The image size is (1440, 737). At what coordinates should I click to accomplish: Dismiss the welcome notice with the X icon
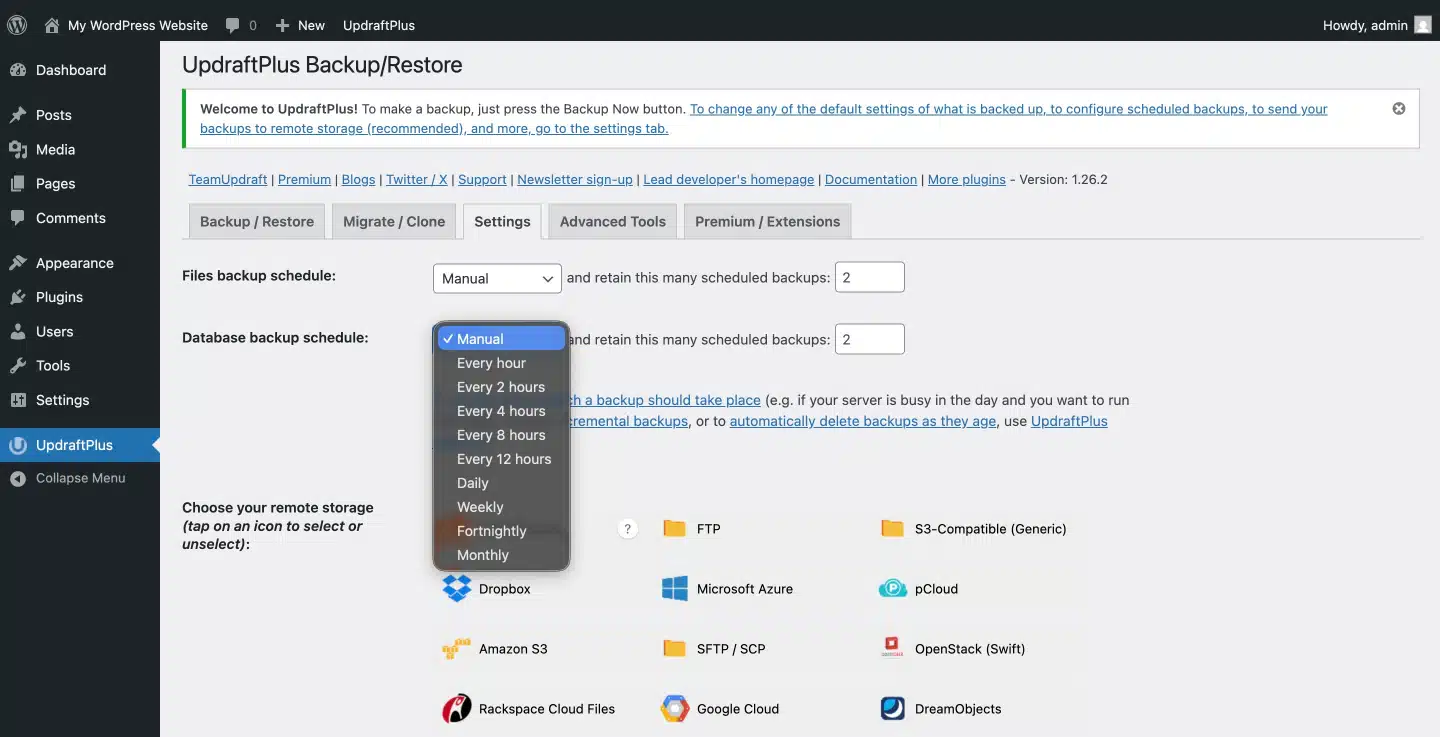click(x=1399, y=109)
